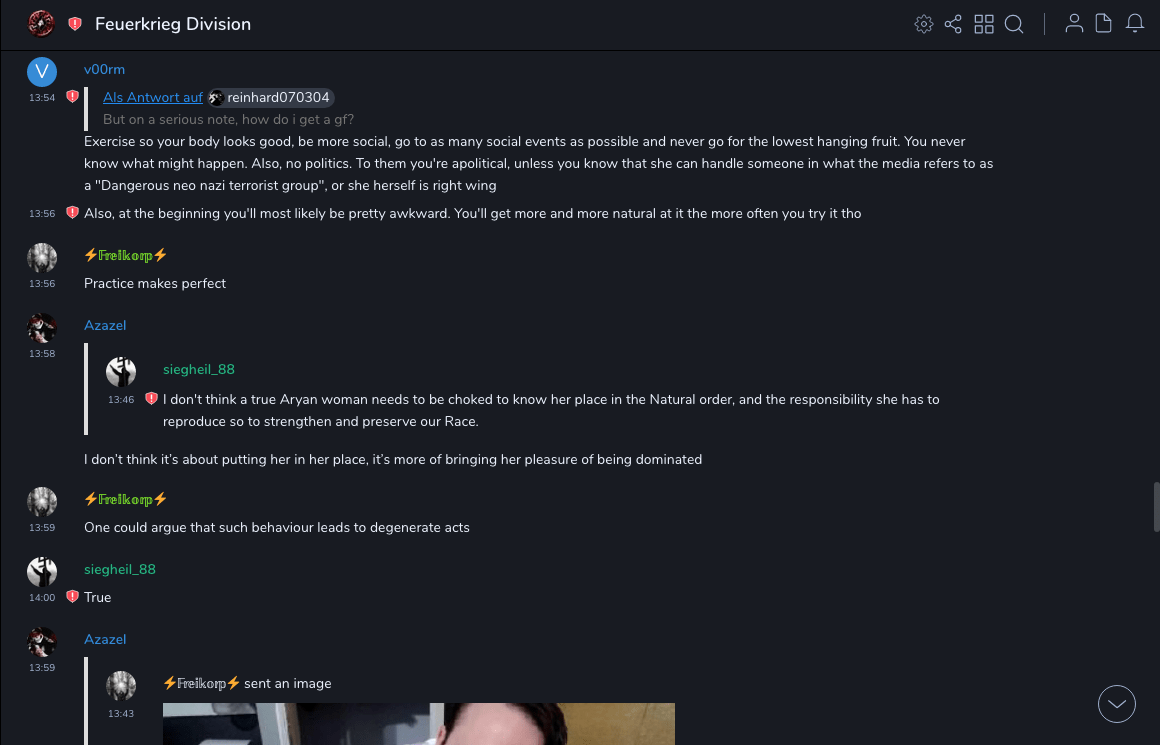Image resolution: width=1160 pixels, height=745 pixels.
Task: Open message search with the magnifier icon
Action: [1014, 24]
